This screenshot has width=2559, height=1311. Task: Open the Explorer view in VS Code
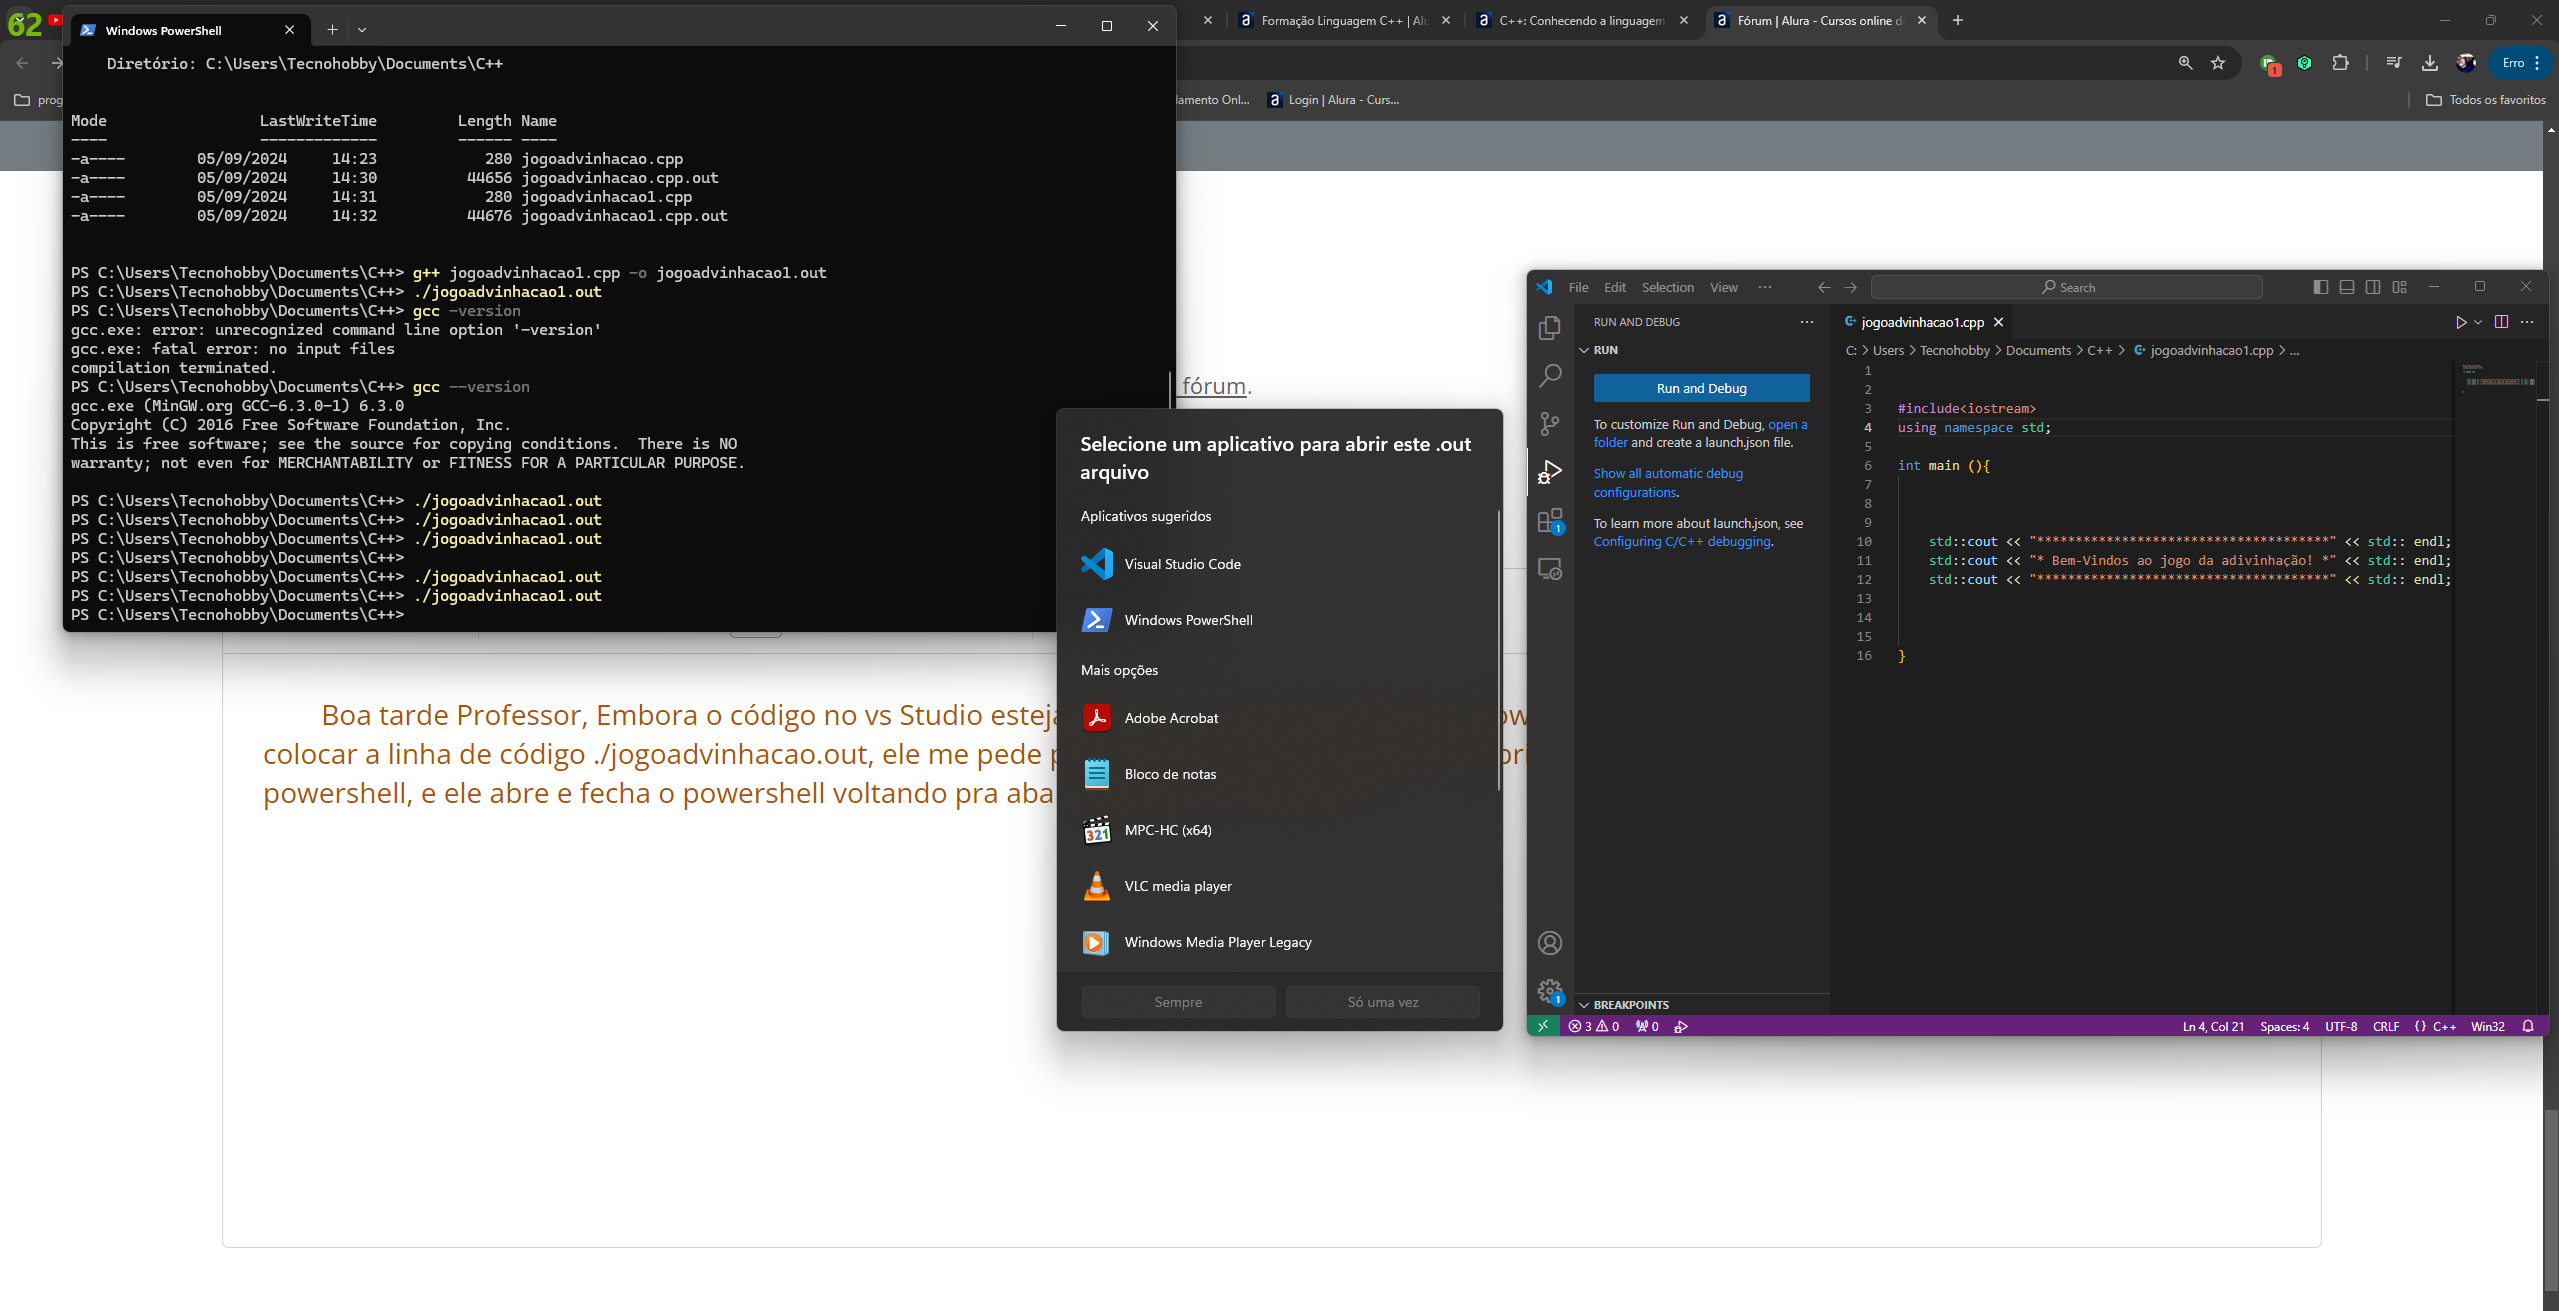[1550, 328]
